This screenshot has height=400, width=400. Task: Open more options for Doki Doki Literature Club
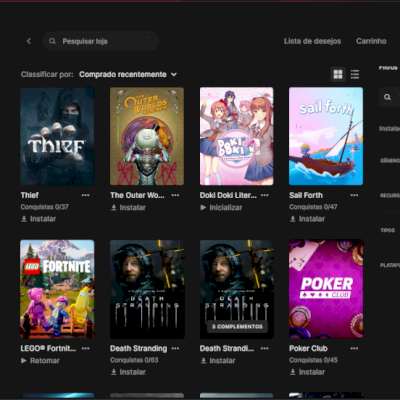265,195
